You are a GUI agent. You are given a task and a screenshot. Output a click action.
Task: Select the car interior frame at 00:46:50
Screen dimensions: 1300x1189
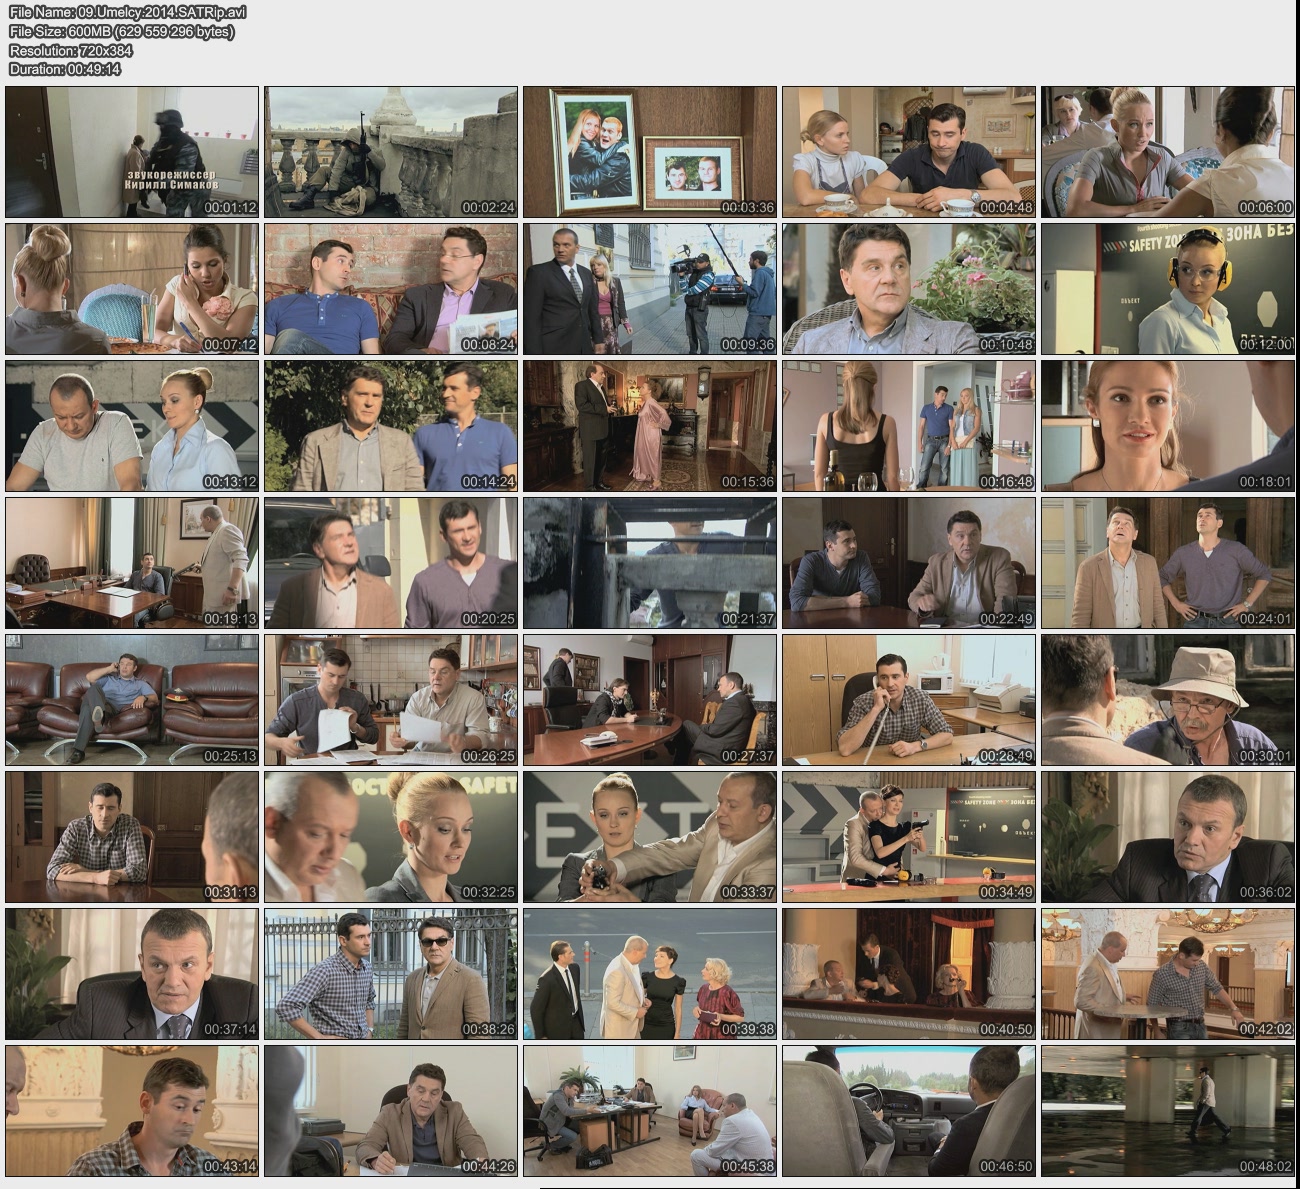pyautogui.click(x=909, y=1111)
